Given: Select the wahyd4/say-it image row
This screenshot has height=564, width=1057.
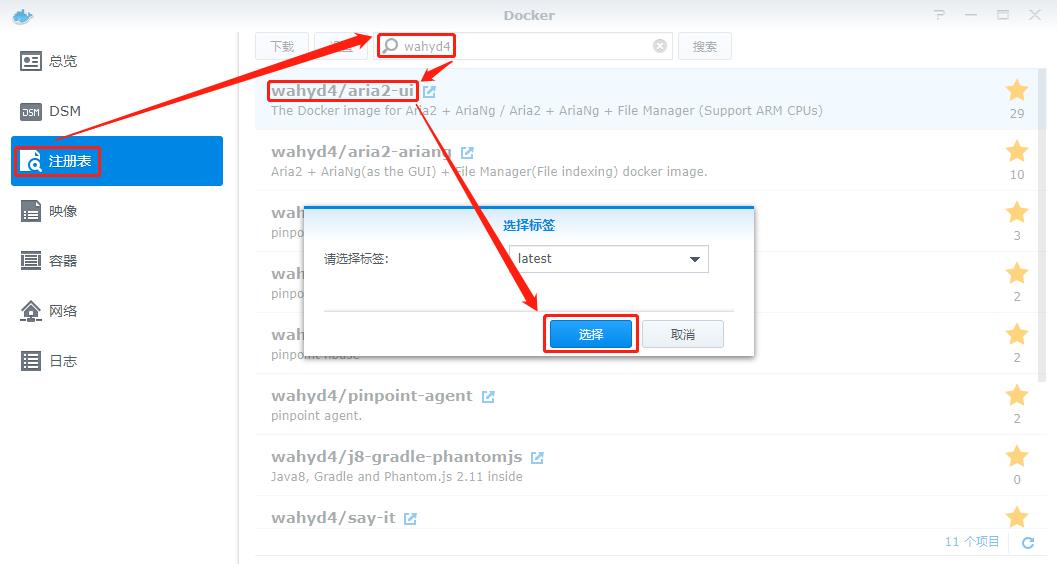Looking at the screenshot, I should click(647, 518).
